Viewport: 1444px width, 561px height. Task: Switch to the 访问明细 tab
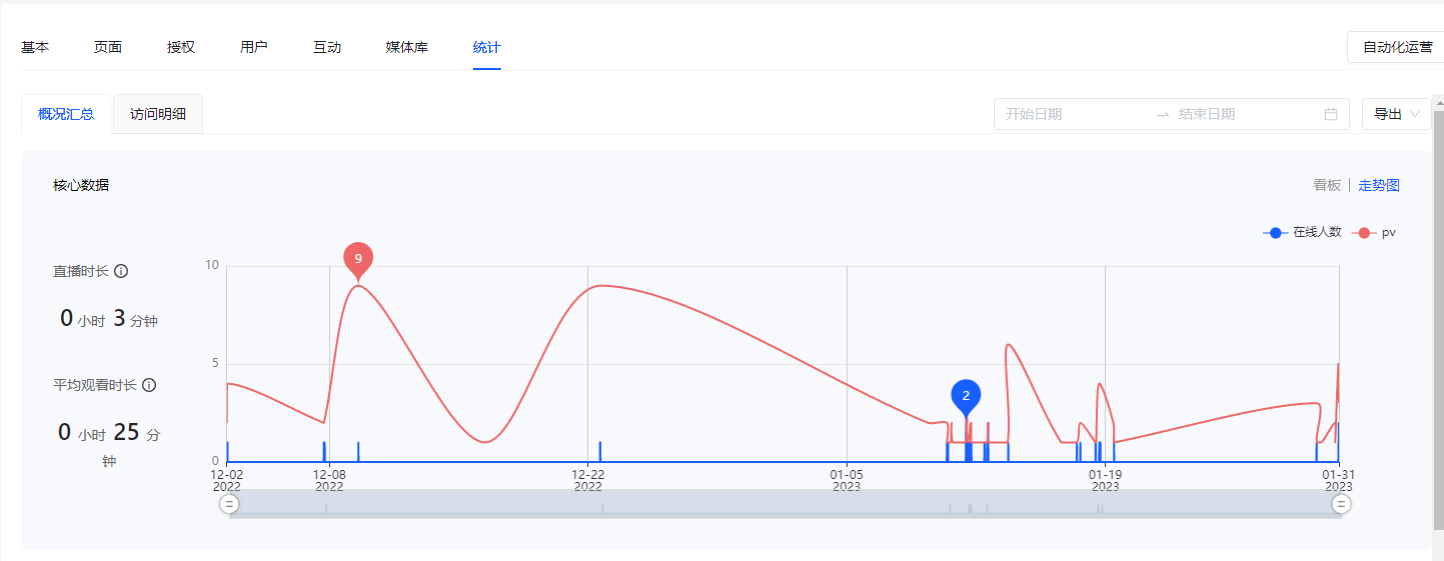[158, 114]
